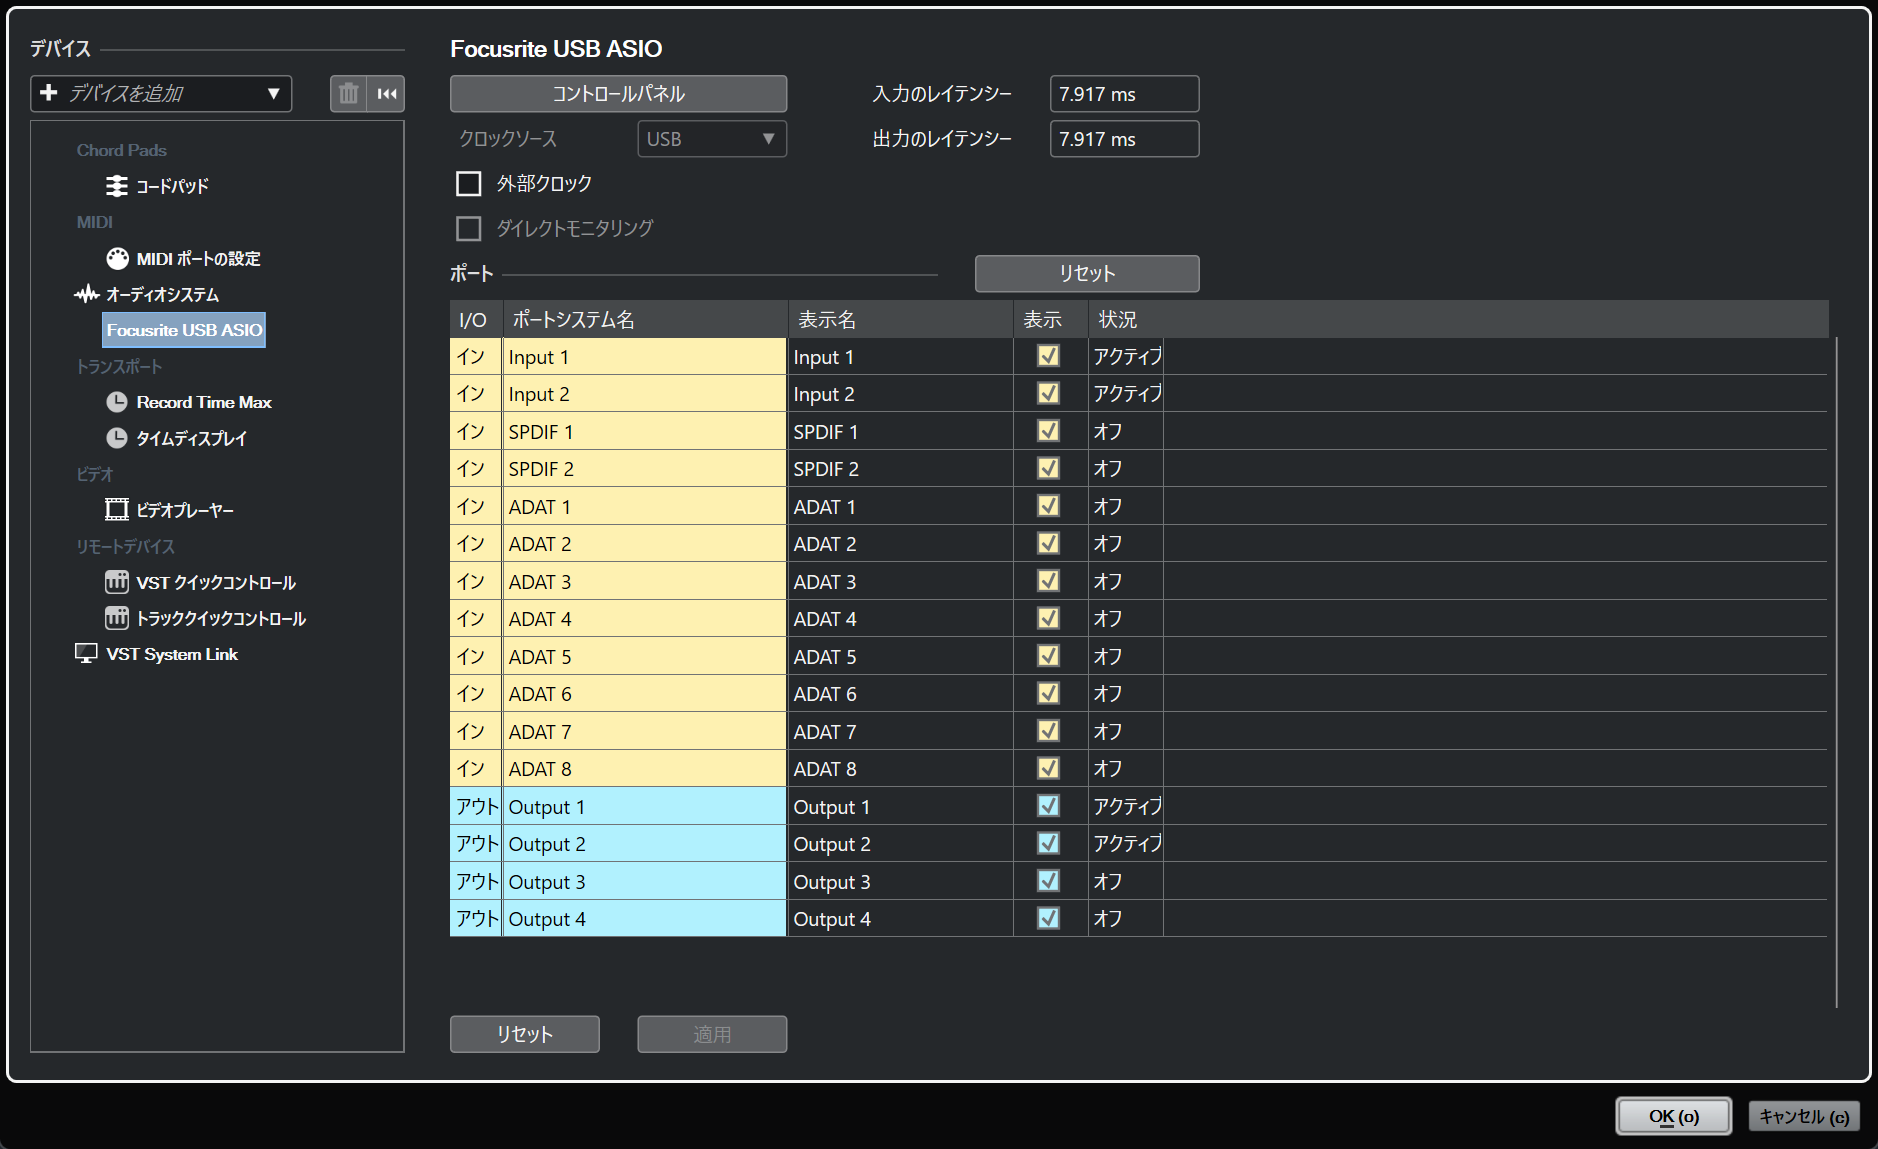Uncheck visibility for Output 1 port
Viewport: 1878px width, 1149px height.
click(1048, 806)
